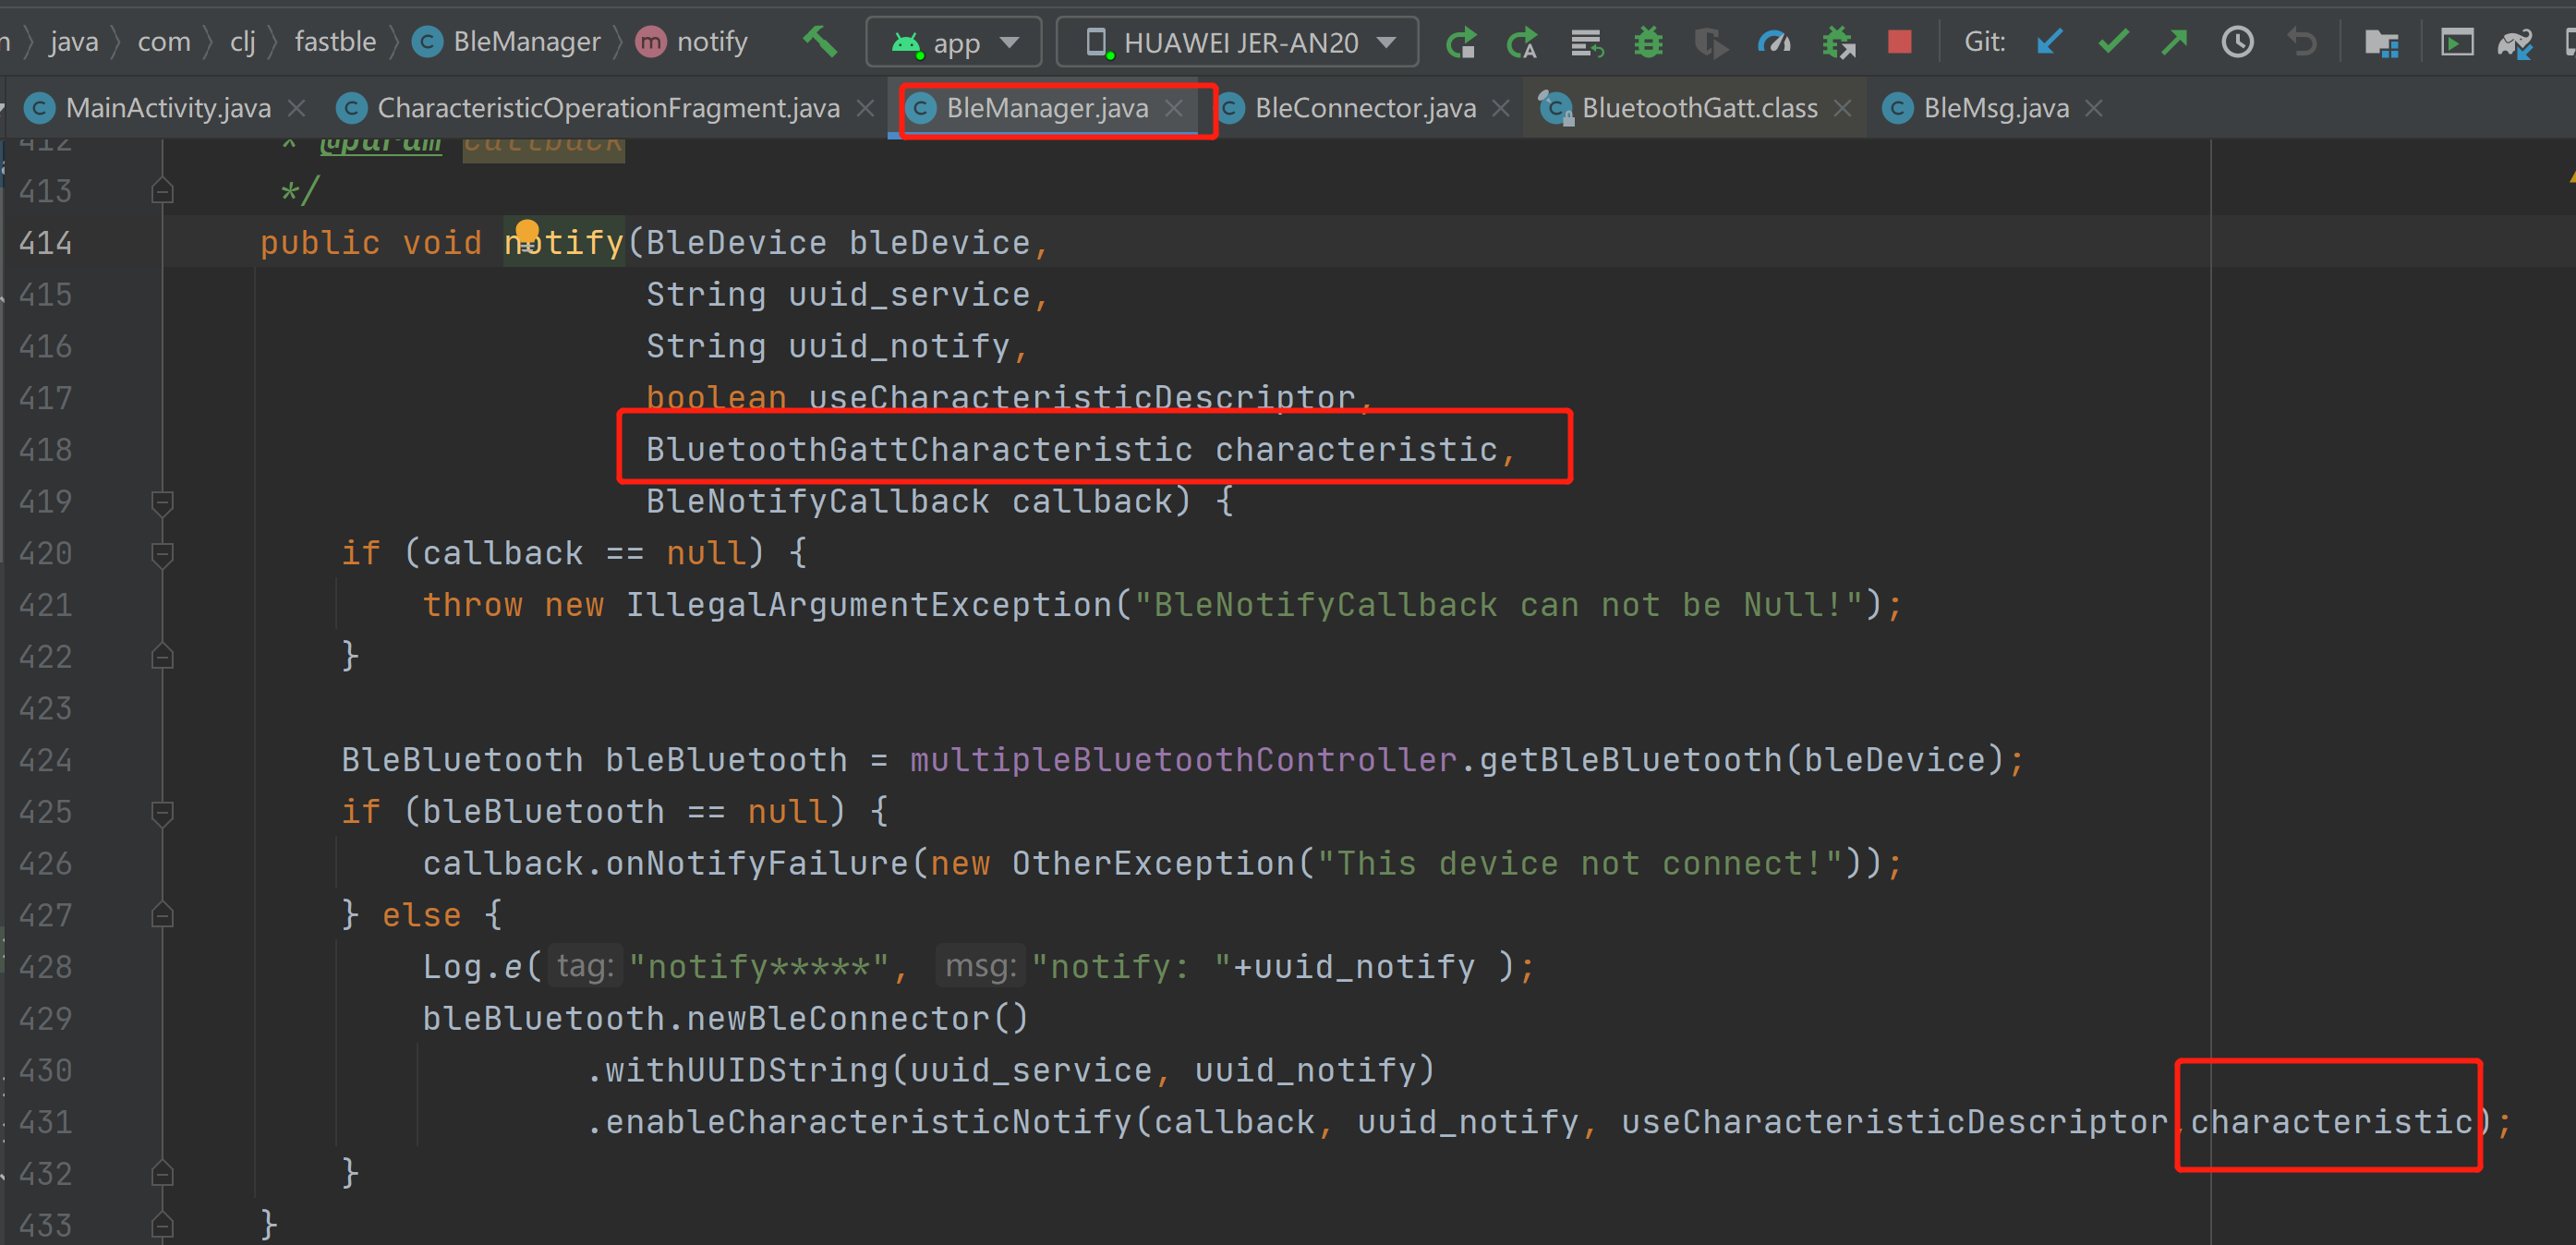Collapse the notify method fold marker
The height and width of the screenshot is (1245, 2576).
click(162, 503)
